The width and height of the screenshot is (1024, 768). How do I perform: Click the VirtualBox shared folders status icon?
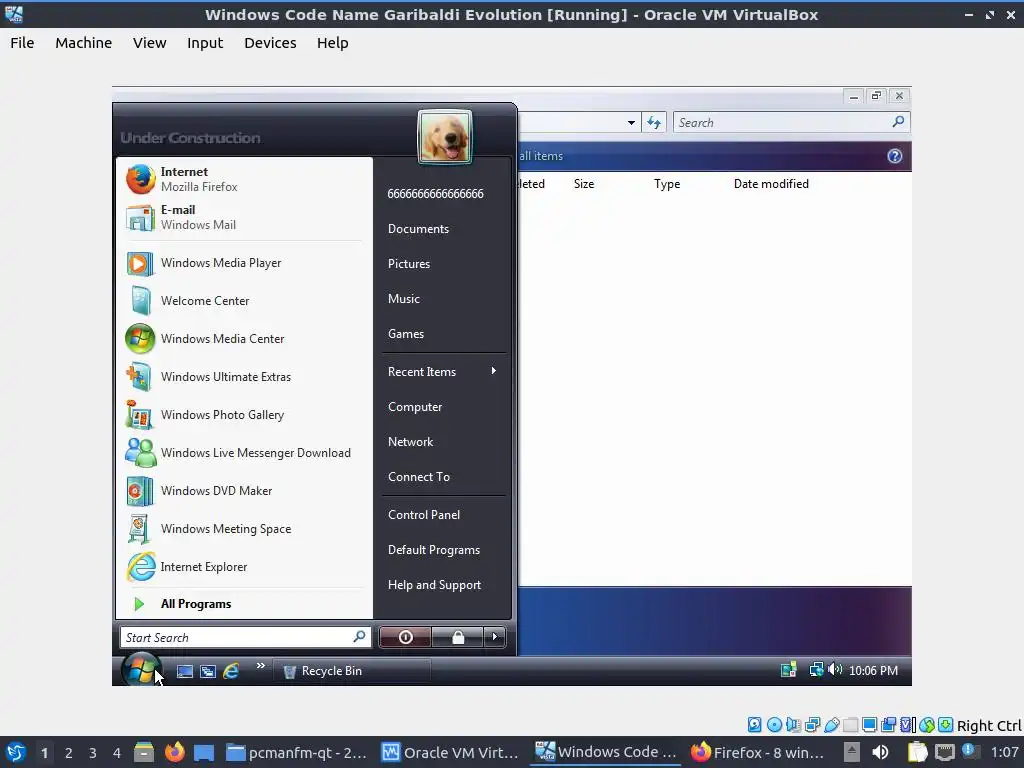pyautogui.click(x=850, y=724)
